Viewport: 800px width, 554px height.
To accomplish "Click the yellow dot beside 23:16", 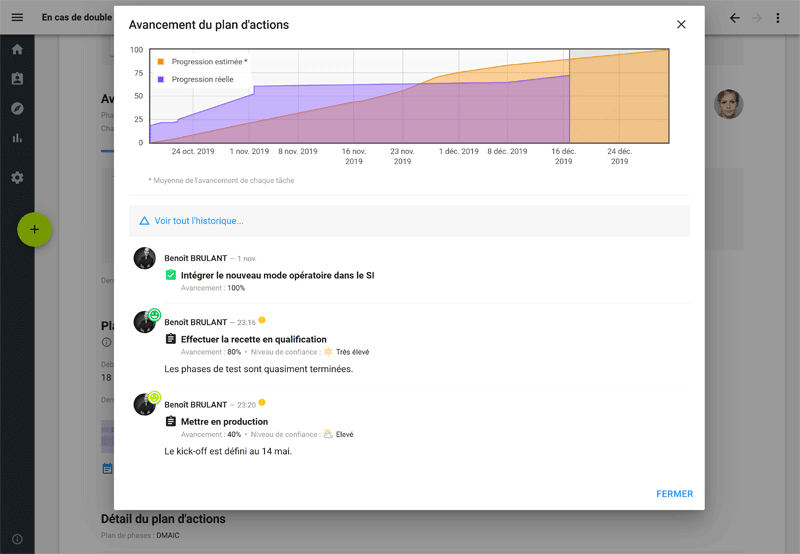I will coord(262,320).
